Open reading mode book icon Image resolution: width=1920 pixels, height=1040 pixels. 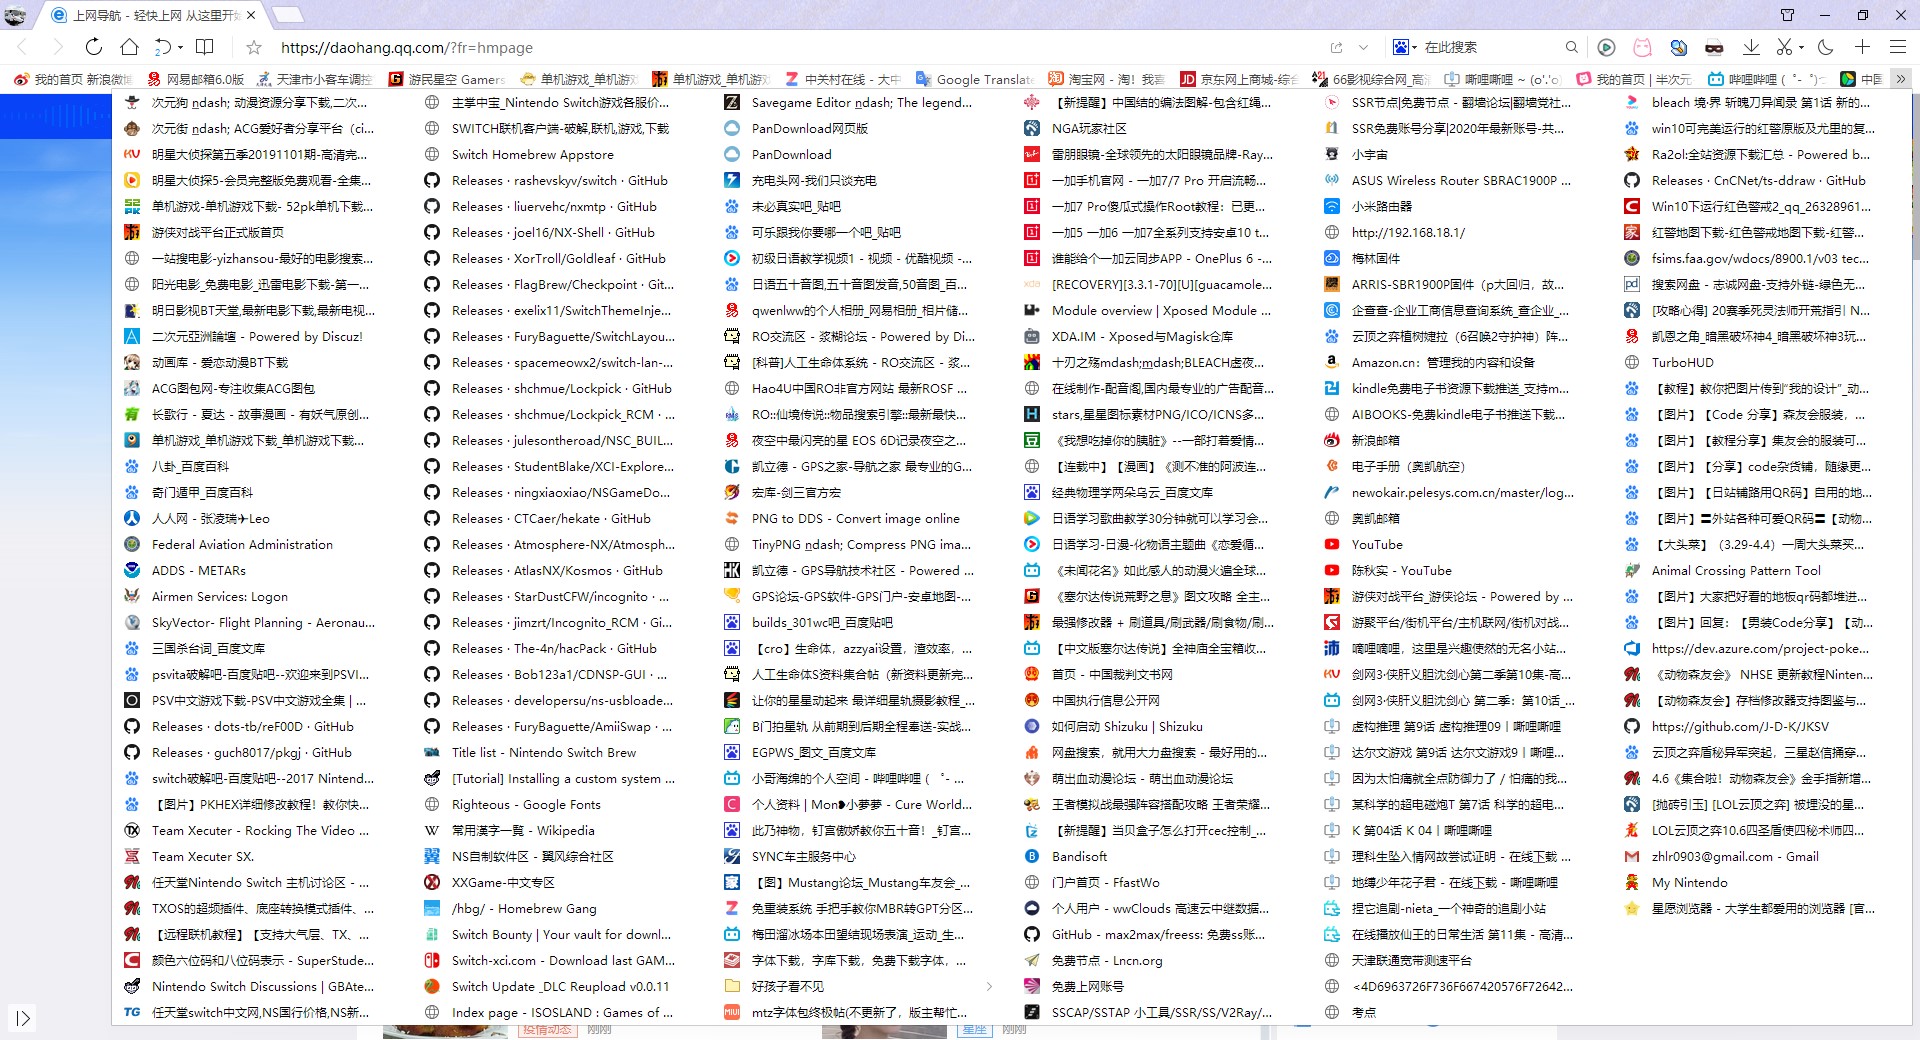tap(205, 47)
